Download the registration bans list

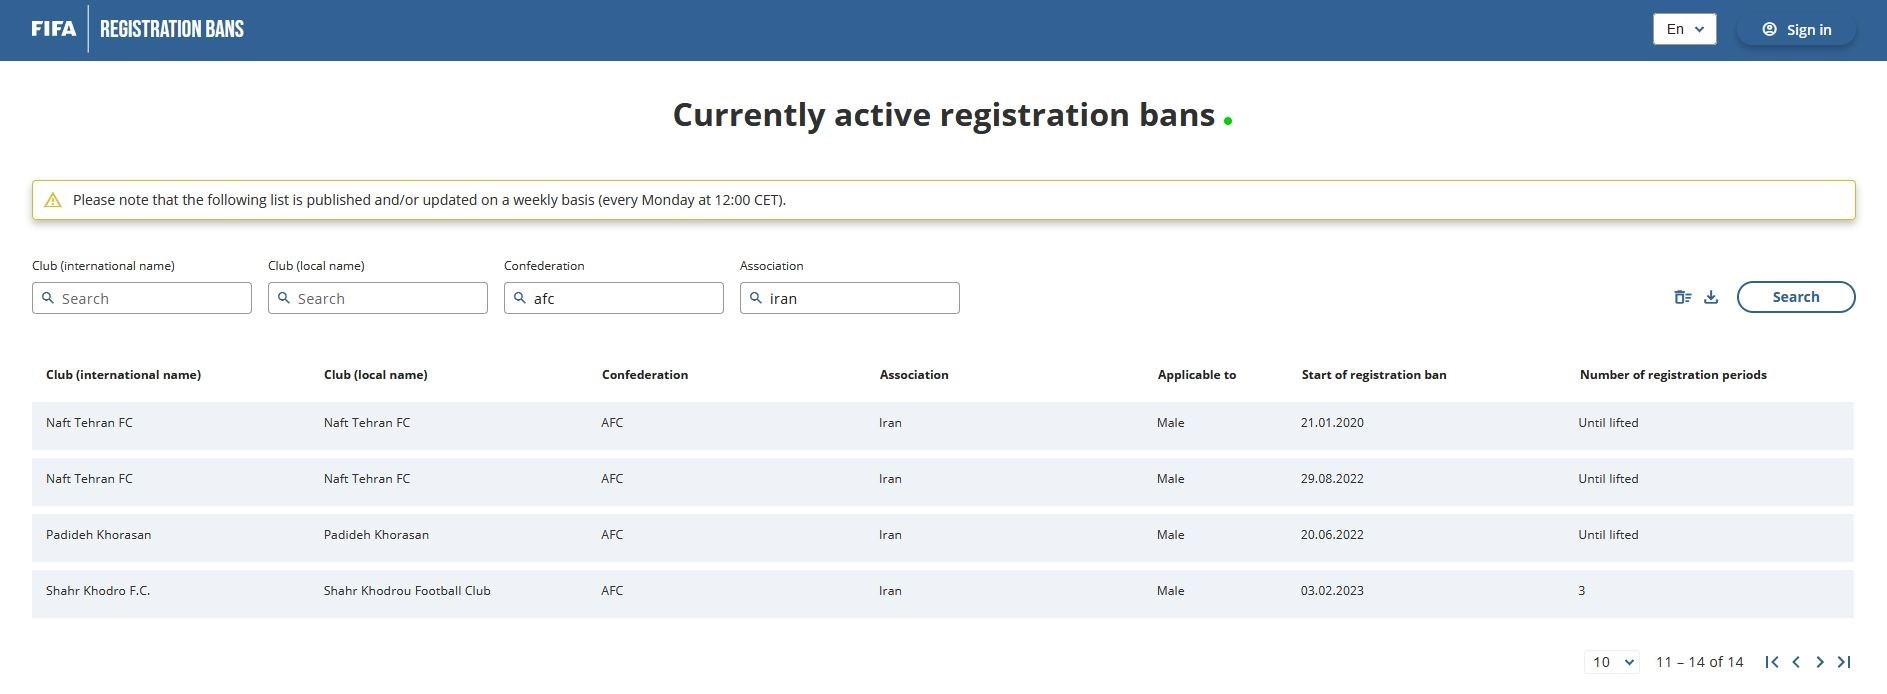pyautogui.click(x=1711, y=297)
